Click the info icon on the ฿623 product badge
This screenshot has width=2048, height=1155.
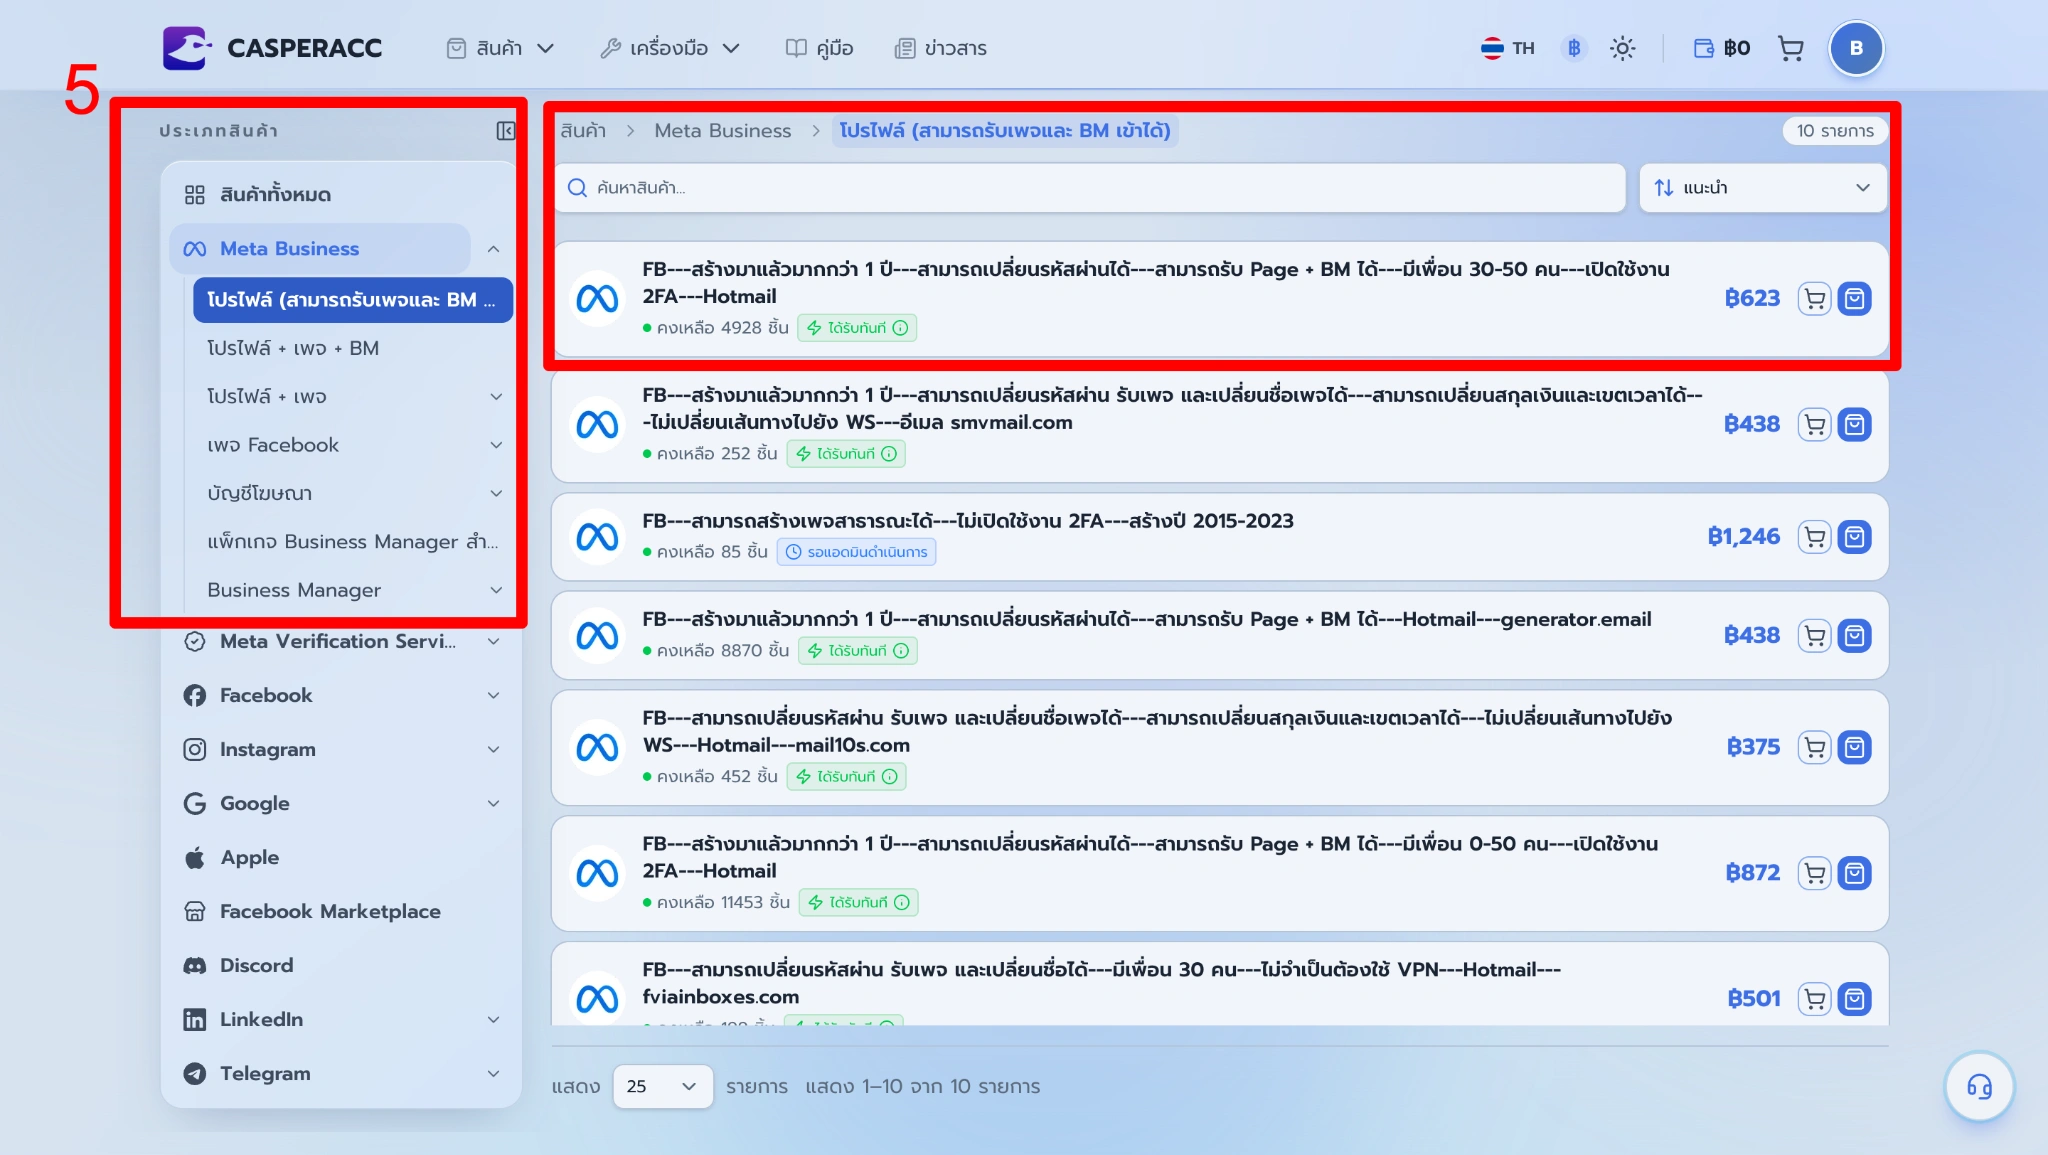900,328
